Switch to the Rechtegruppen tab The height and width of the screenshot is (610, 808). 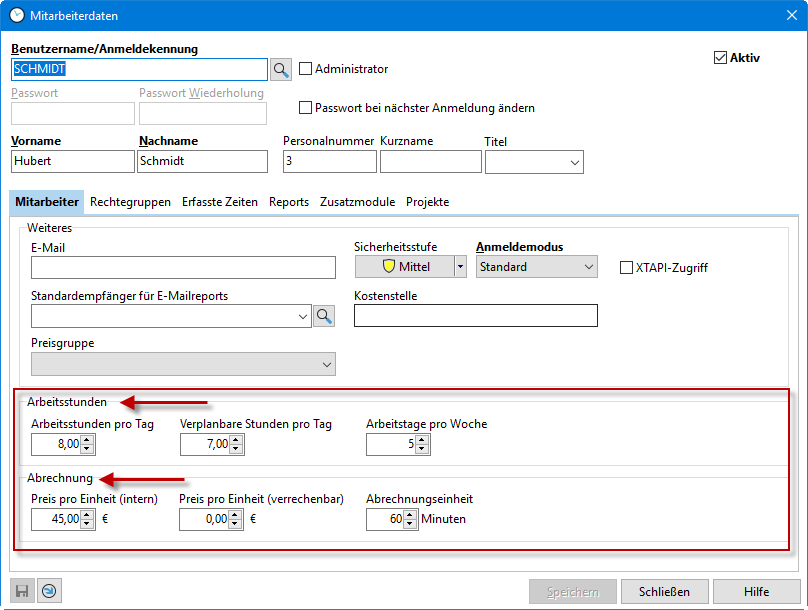pos(130,202)
